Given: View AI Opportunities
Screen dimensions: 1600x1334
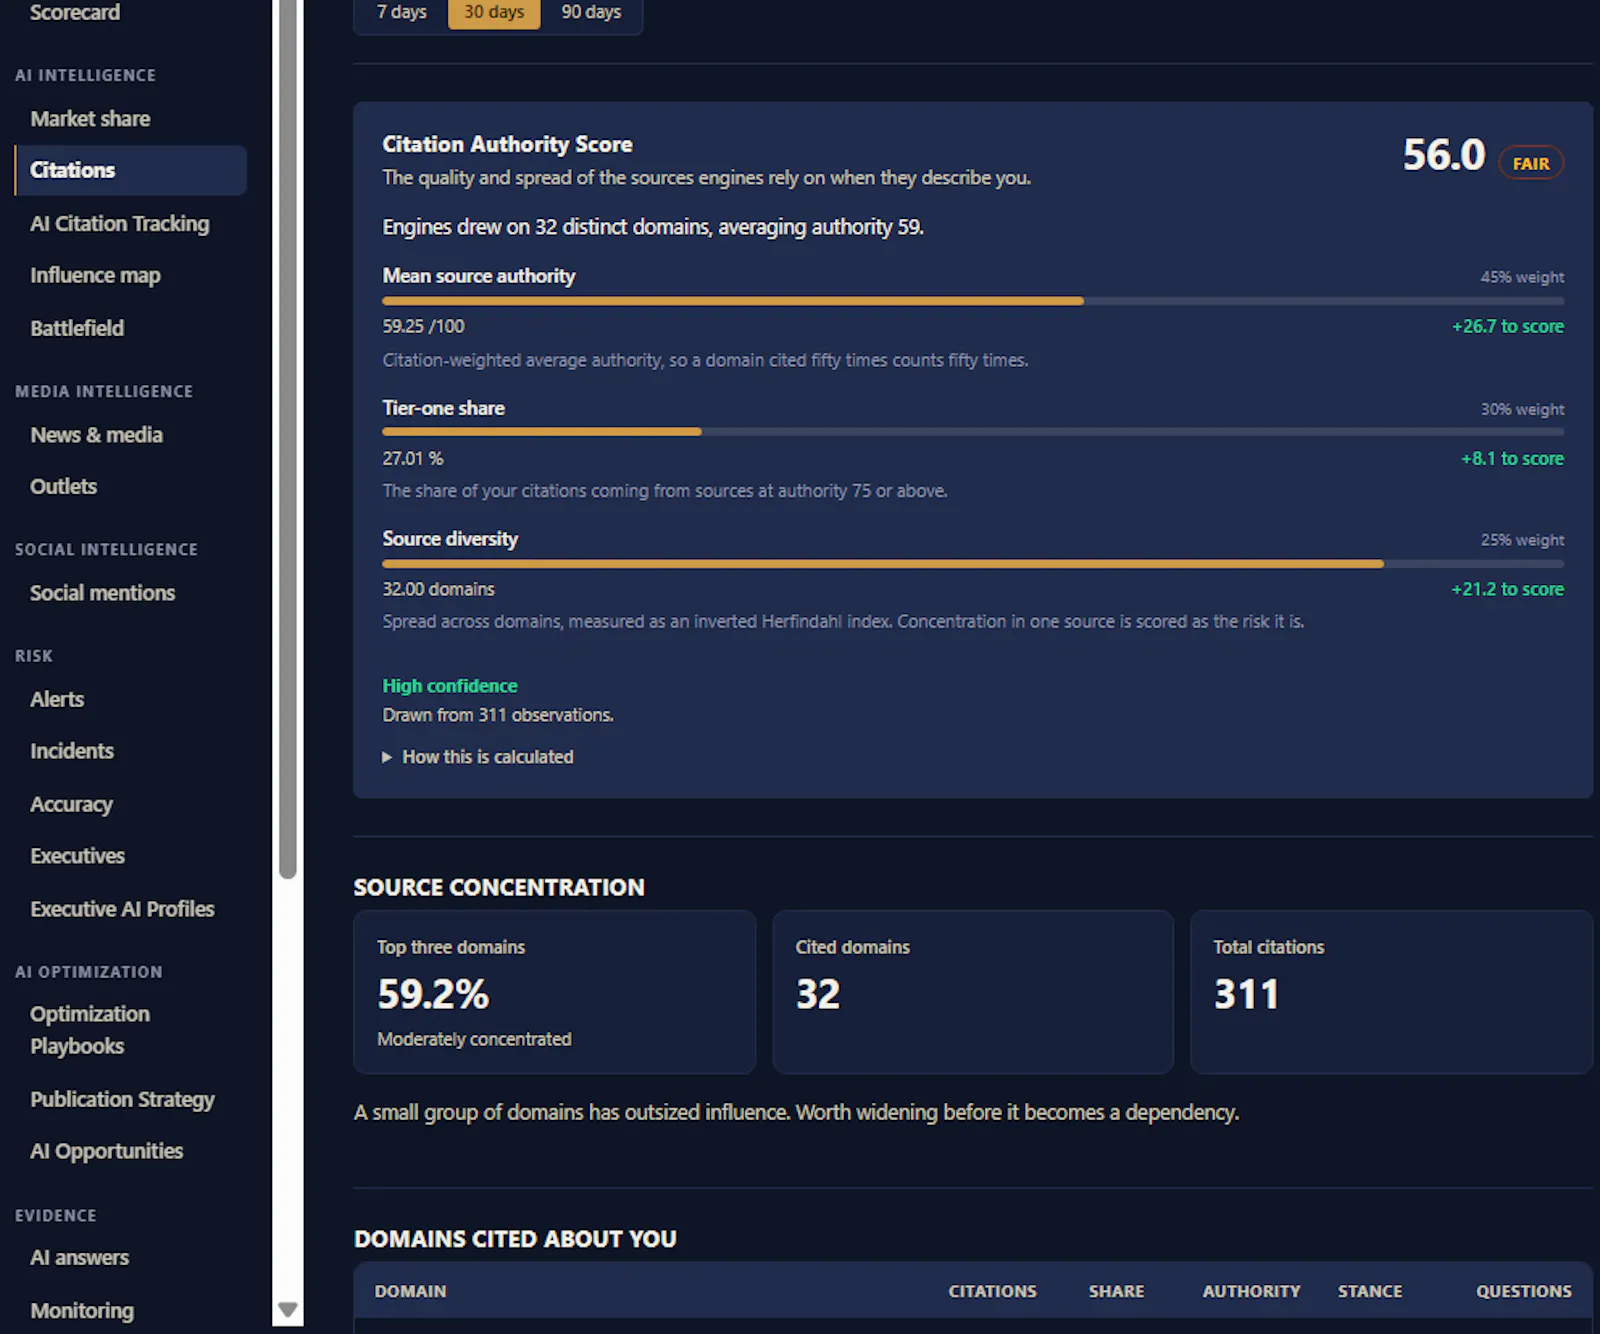Looking at the screenshot, I should pyautogui.click(x=106, y=1152).
